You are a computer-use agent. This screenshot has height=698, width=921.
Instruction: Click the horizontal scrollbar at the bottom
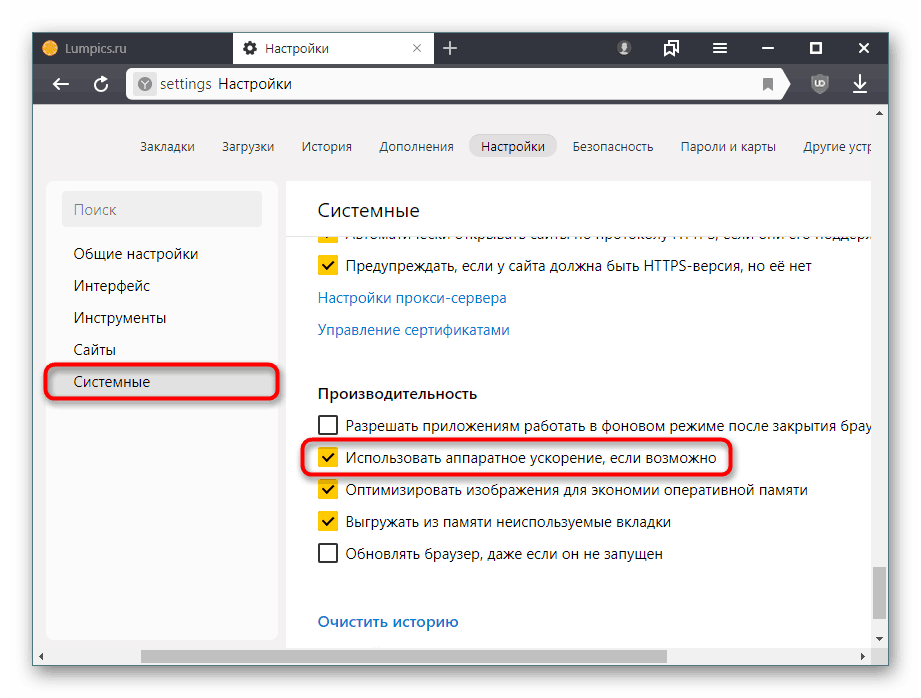pyautogui.click(x=400, y=657)
